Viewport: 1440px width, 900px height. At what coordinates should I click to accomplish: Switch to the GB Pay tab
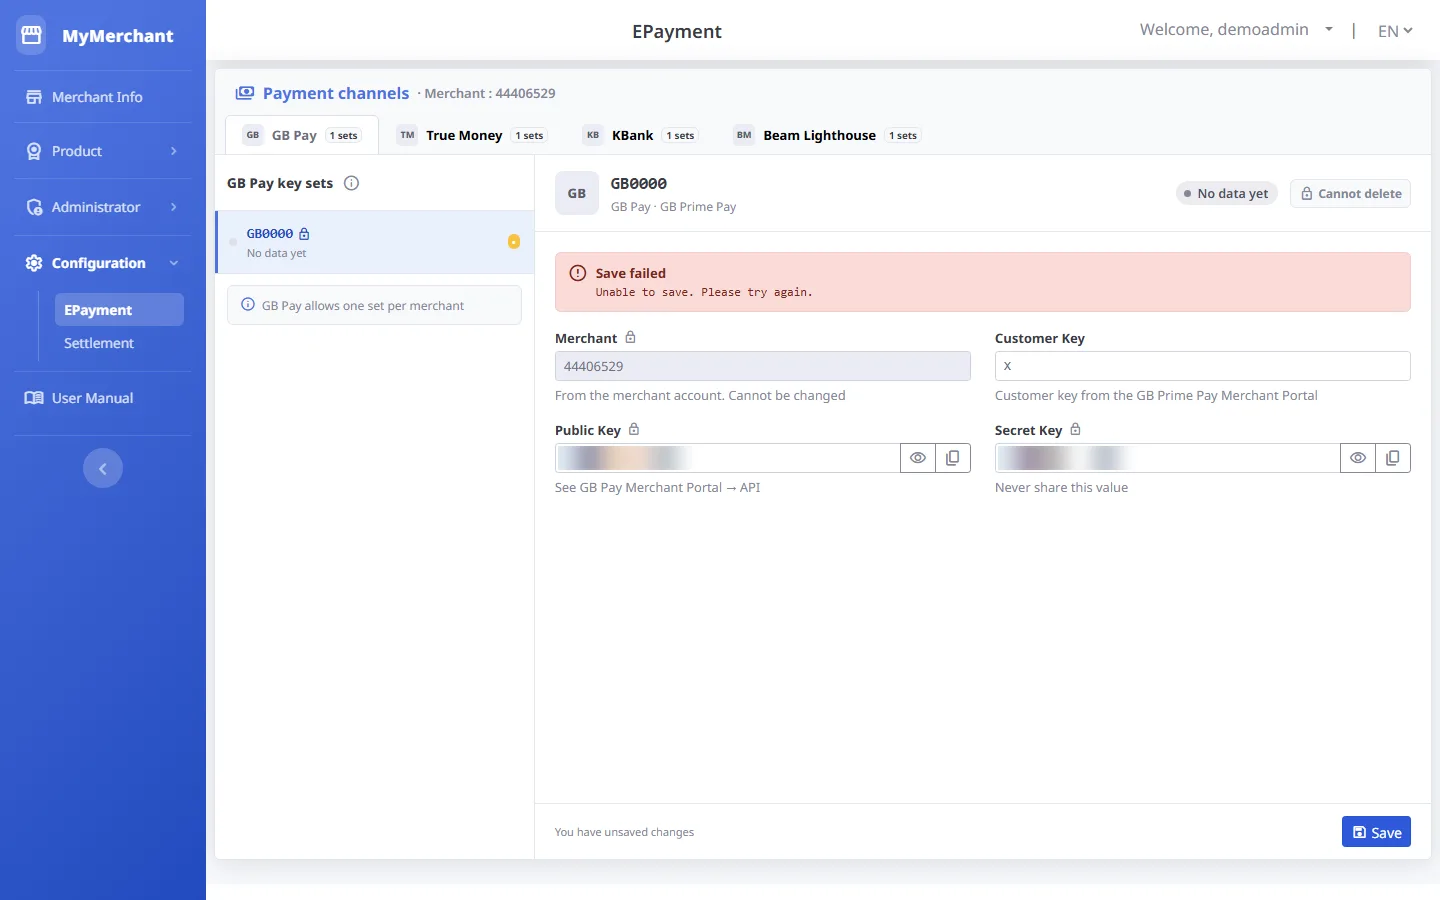302,135
